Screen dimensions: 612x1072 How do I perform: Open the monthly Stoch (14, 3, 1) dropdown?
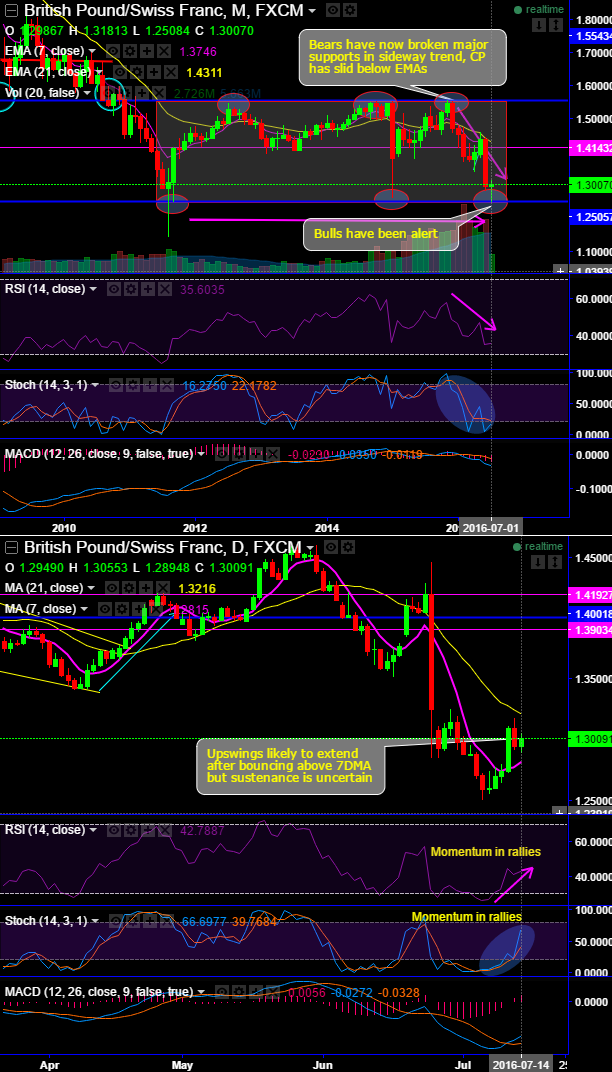pos(95,385)
